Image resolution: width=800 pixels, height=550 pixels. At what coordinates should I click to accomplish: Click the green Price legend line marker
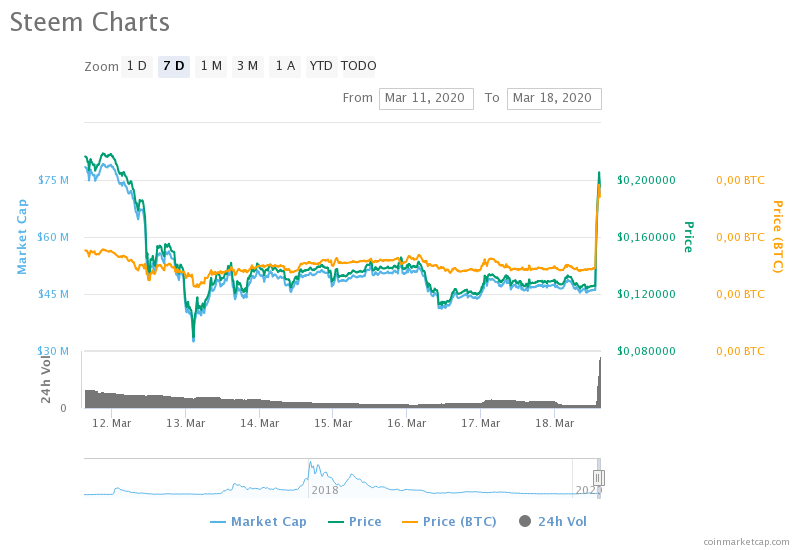[336, 522]
